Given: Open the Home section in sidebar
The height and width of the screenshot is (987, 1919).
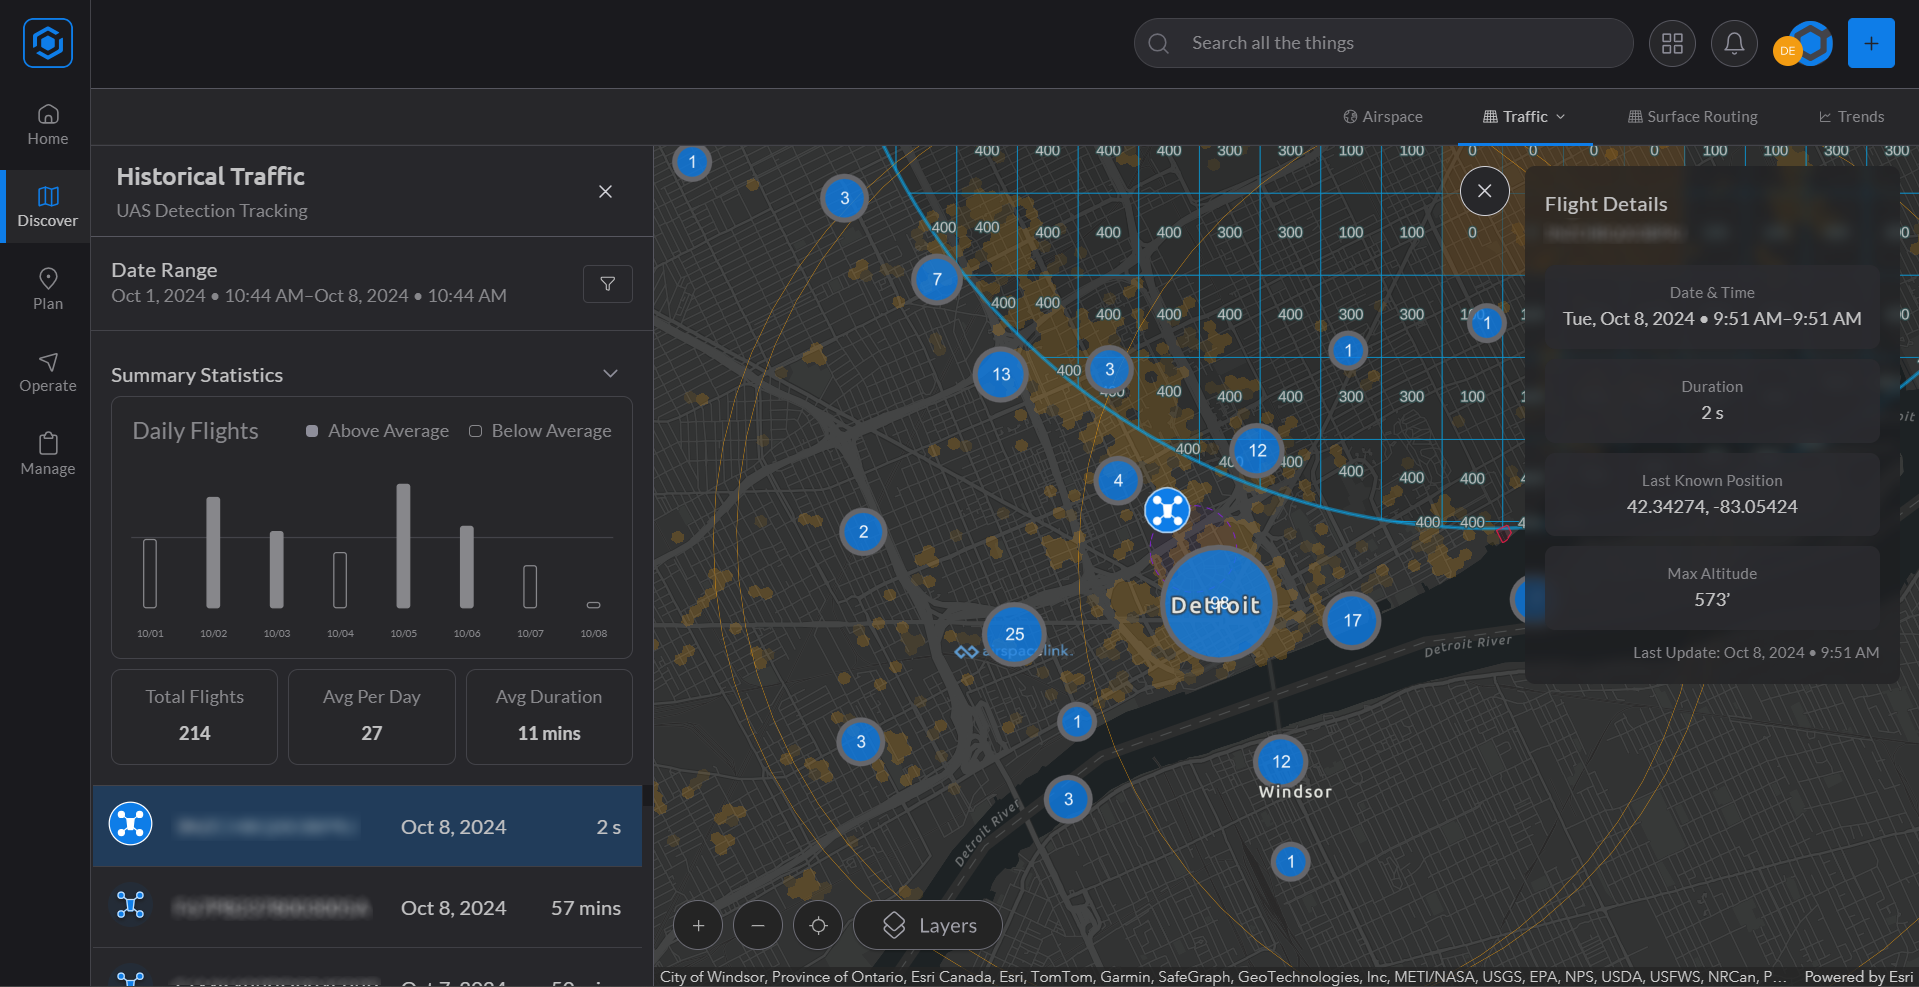Looking at the screenshot, I should coord(47,125).
